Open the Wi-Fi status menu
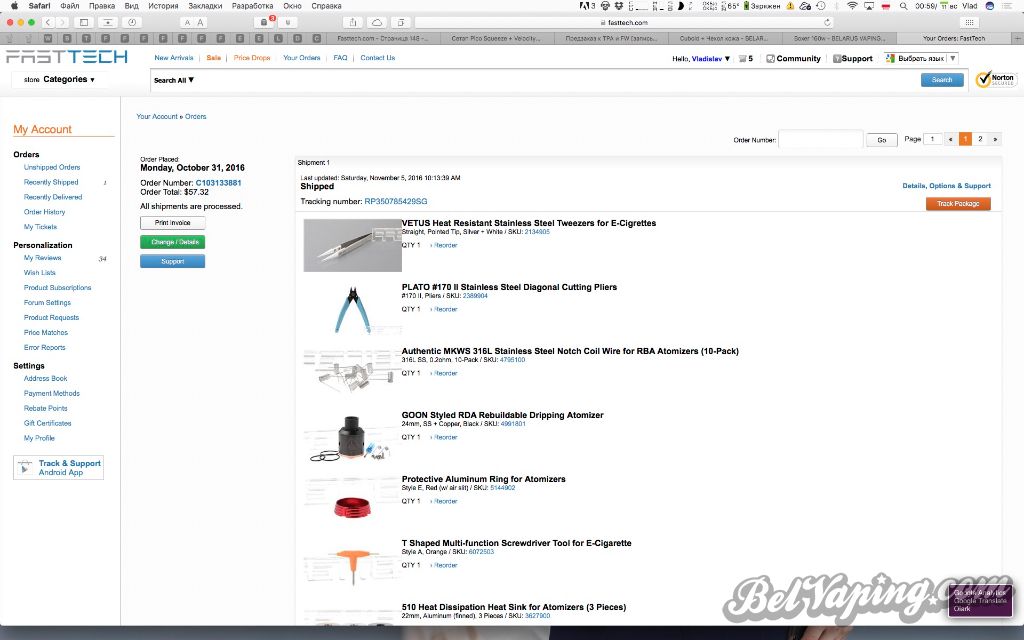This screenshot has width=1024, height=640. (852, 5)
